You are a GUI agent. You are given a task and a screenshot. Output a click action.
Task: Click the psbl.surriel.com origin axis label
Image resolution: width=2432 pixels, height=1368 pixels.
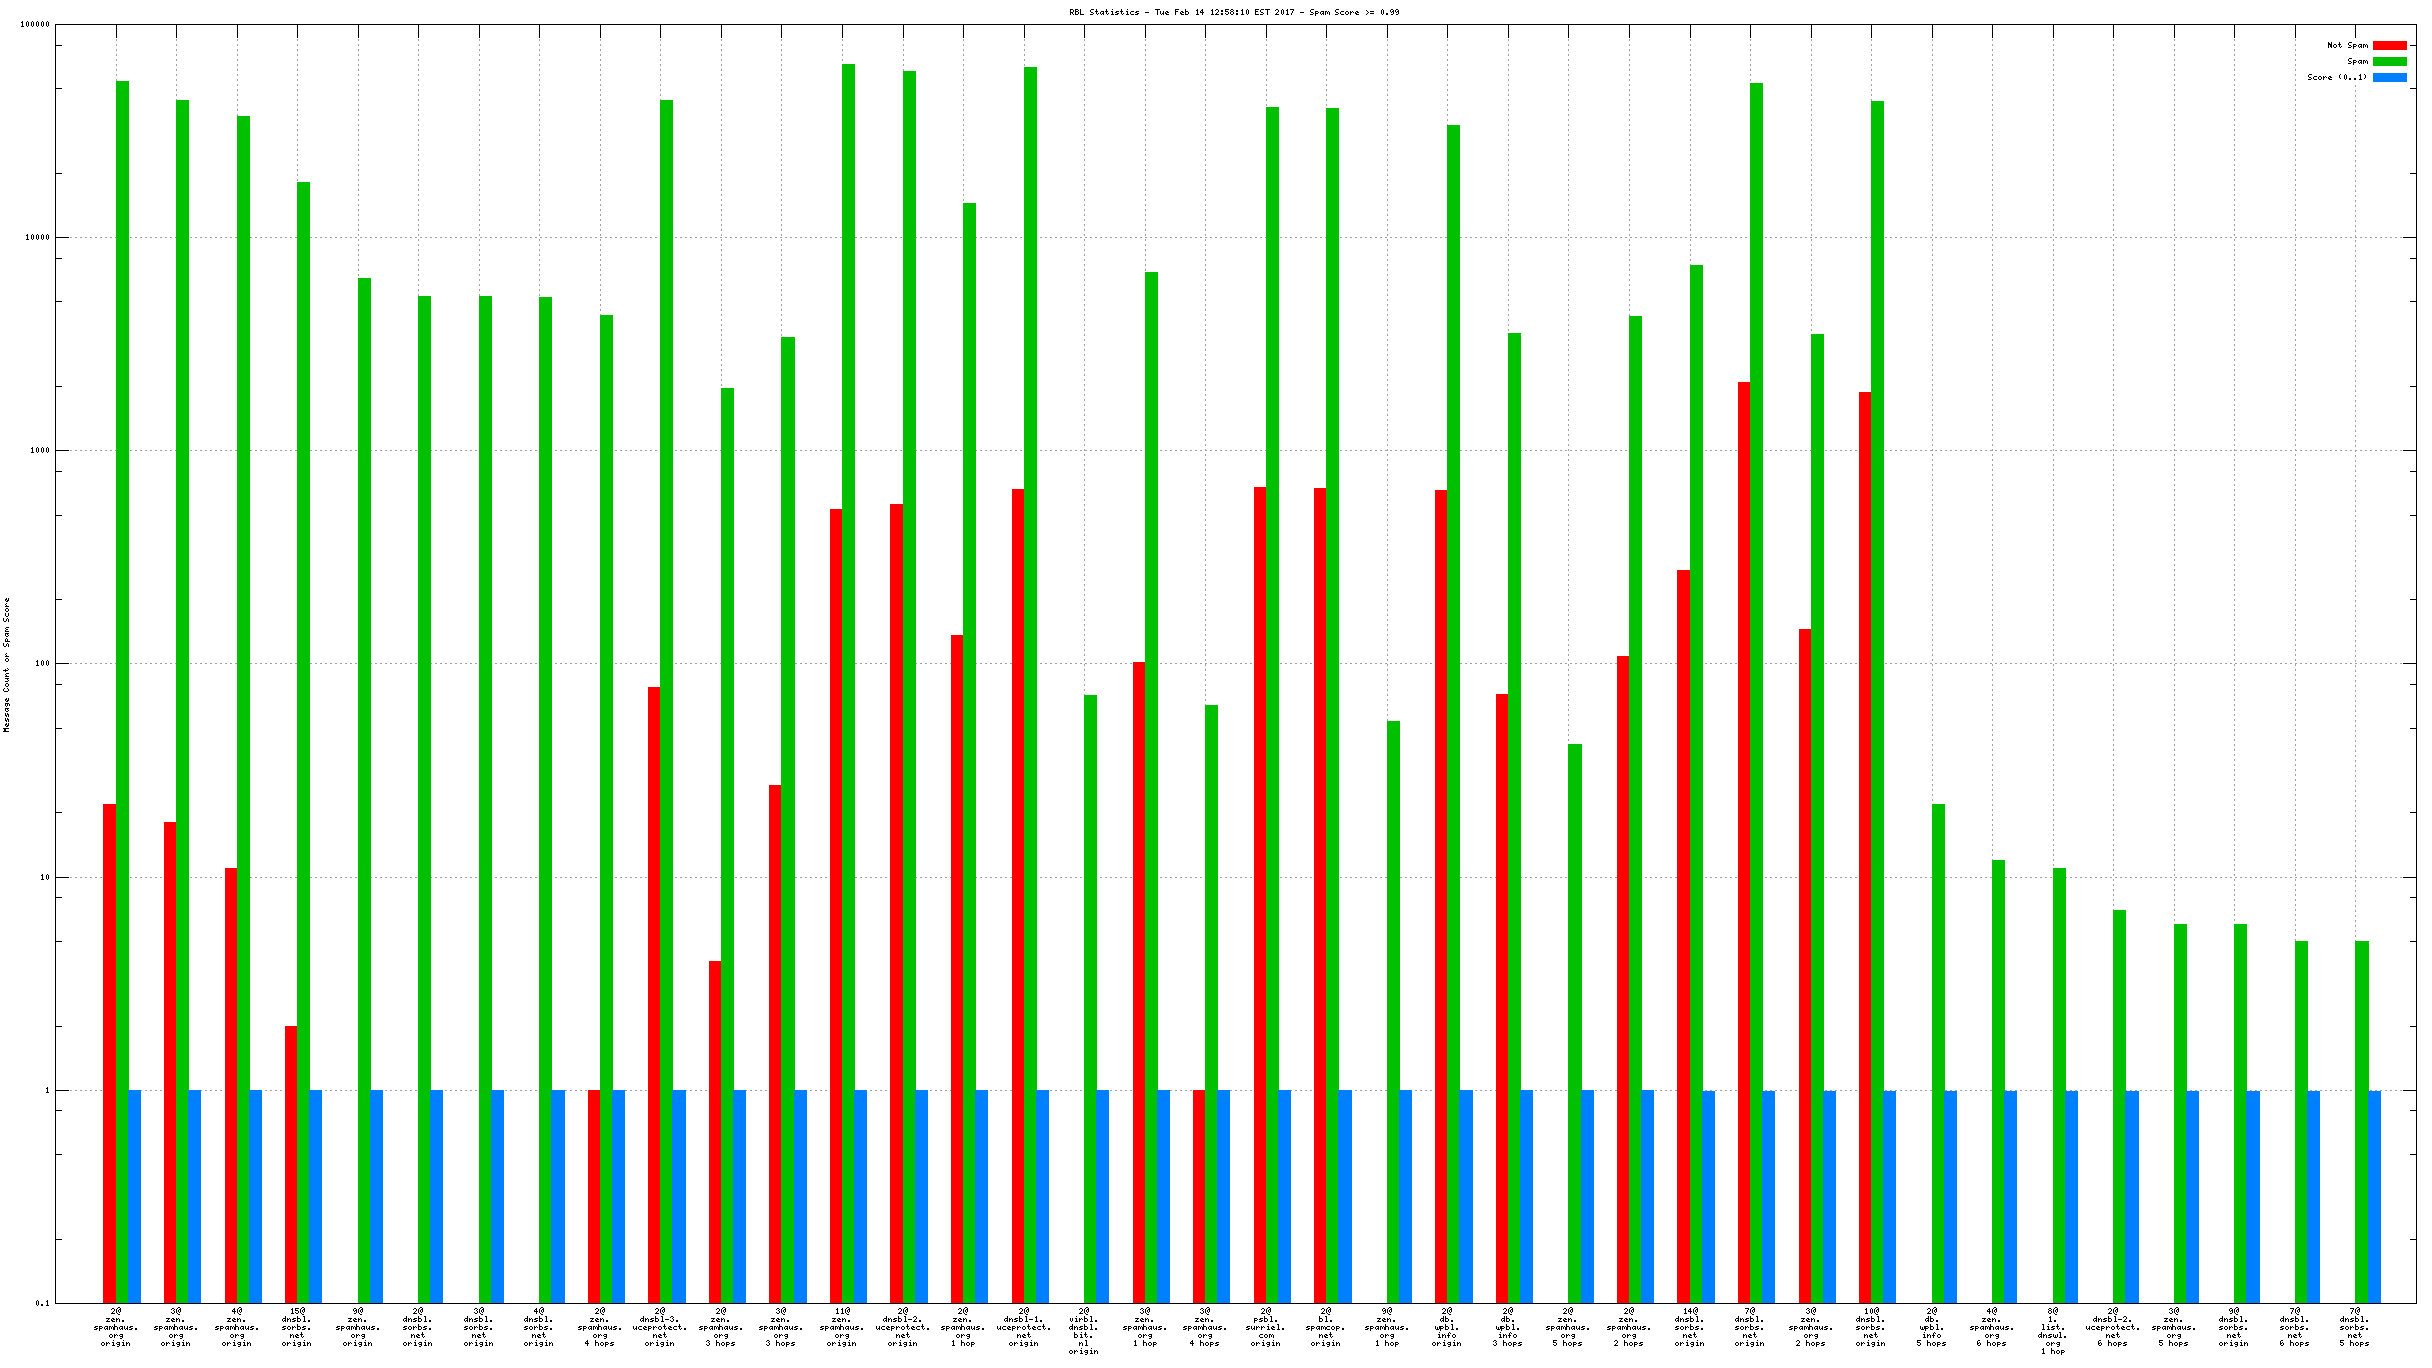click(x=1265, y=1327)
